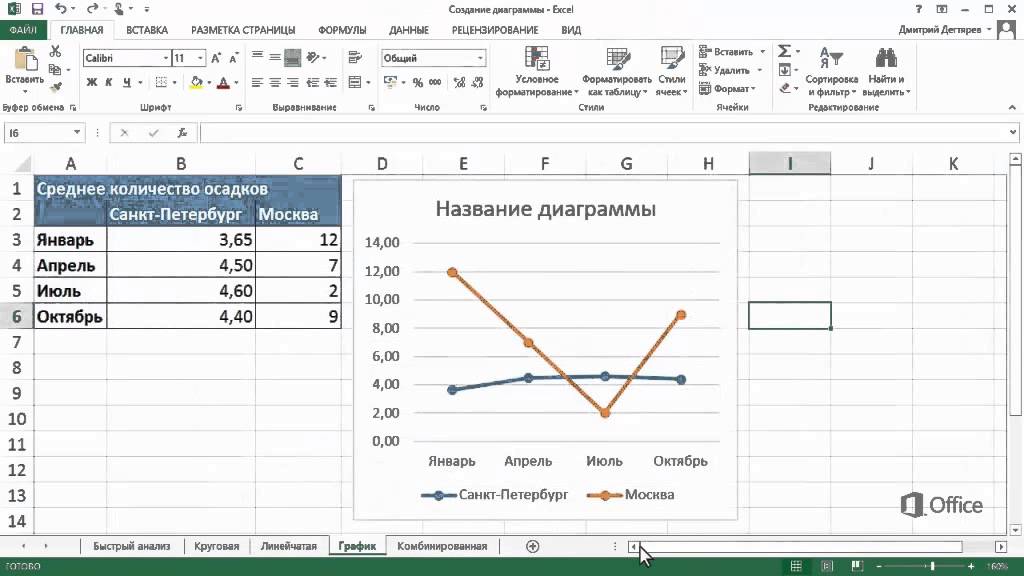Apply percent style to cell

click(418, 82)
